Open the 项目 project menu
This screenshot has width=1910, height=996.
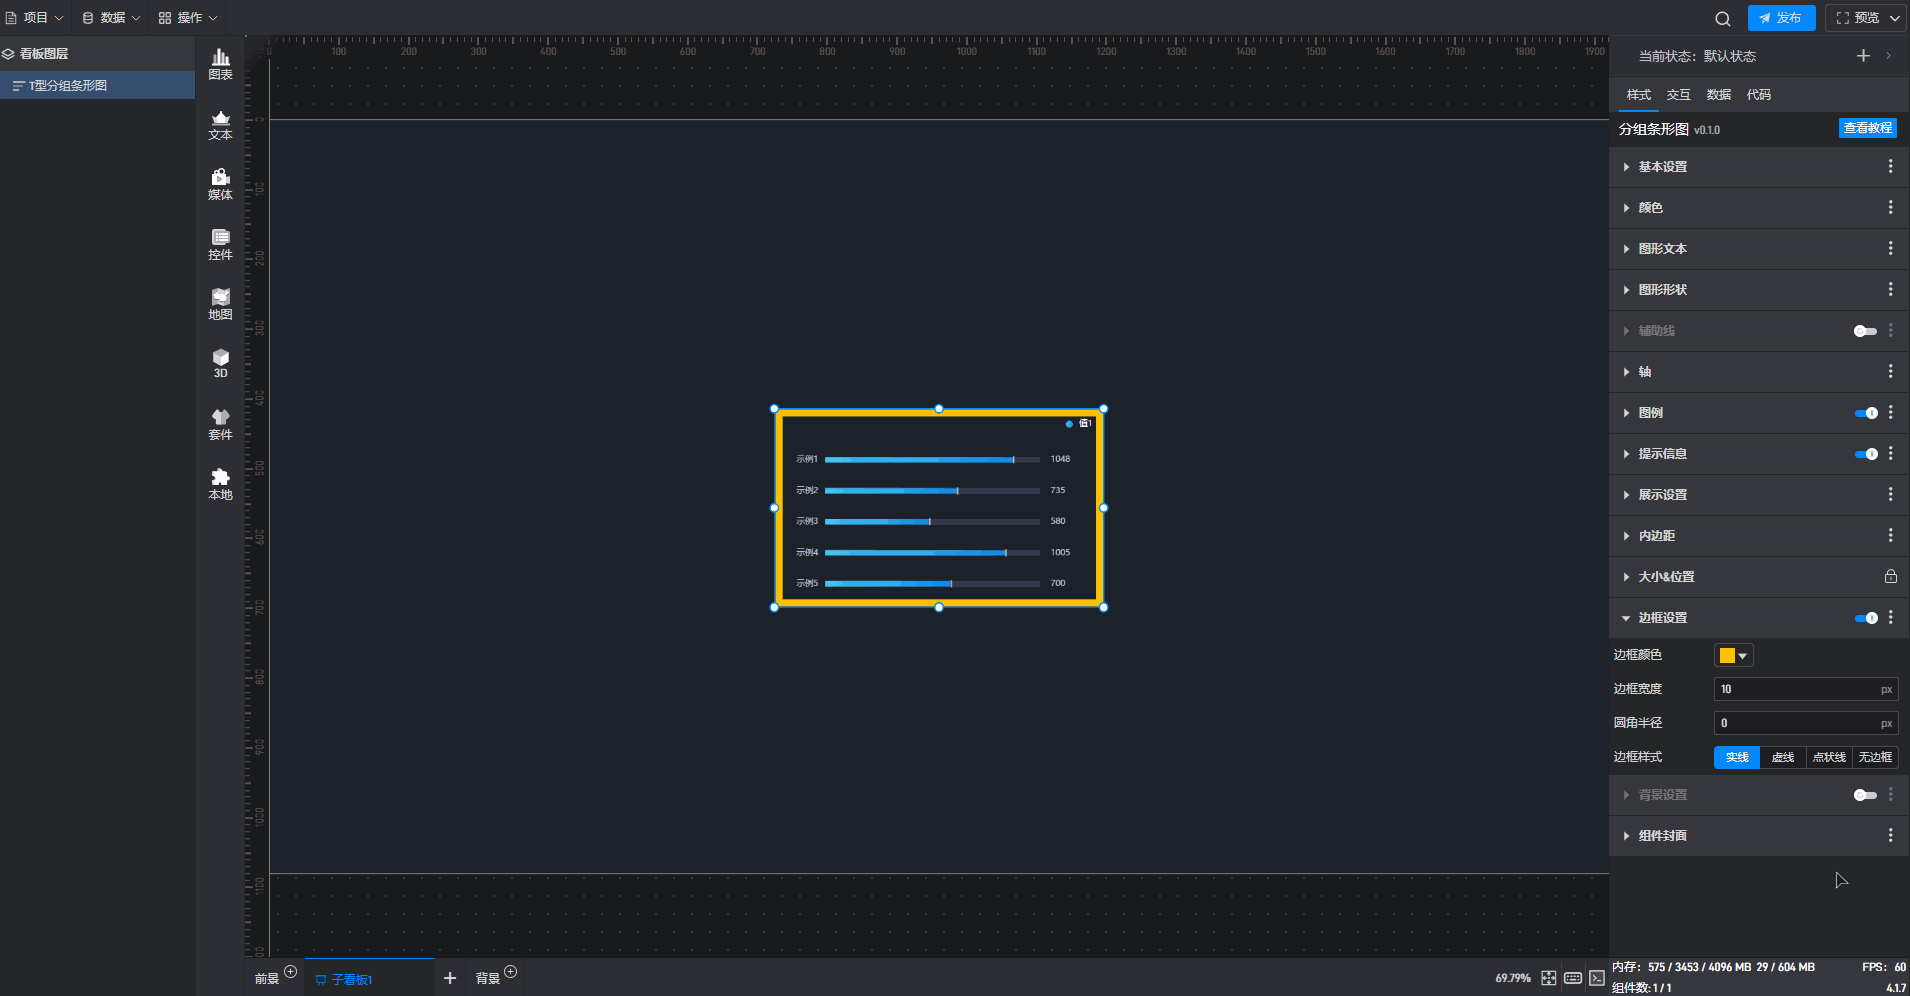click(35, 18)
